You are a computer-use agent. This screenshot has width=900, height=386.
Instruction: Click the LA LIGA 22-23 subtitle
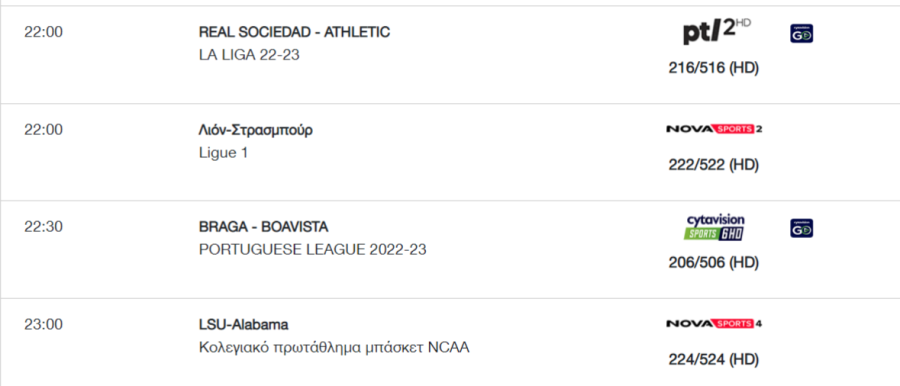tap(249, 55)
